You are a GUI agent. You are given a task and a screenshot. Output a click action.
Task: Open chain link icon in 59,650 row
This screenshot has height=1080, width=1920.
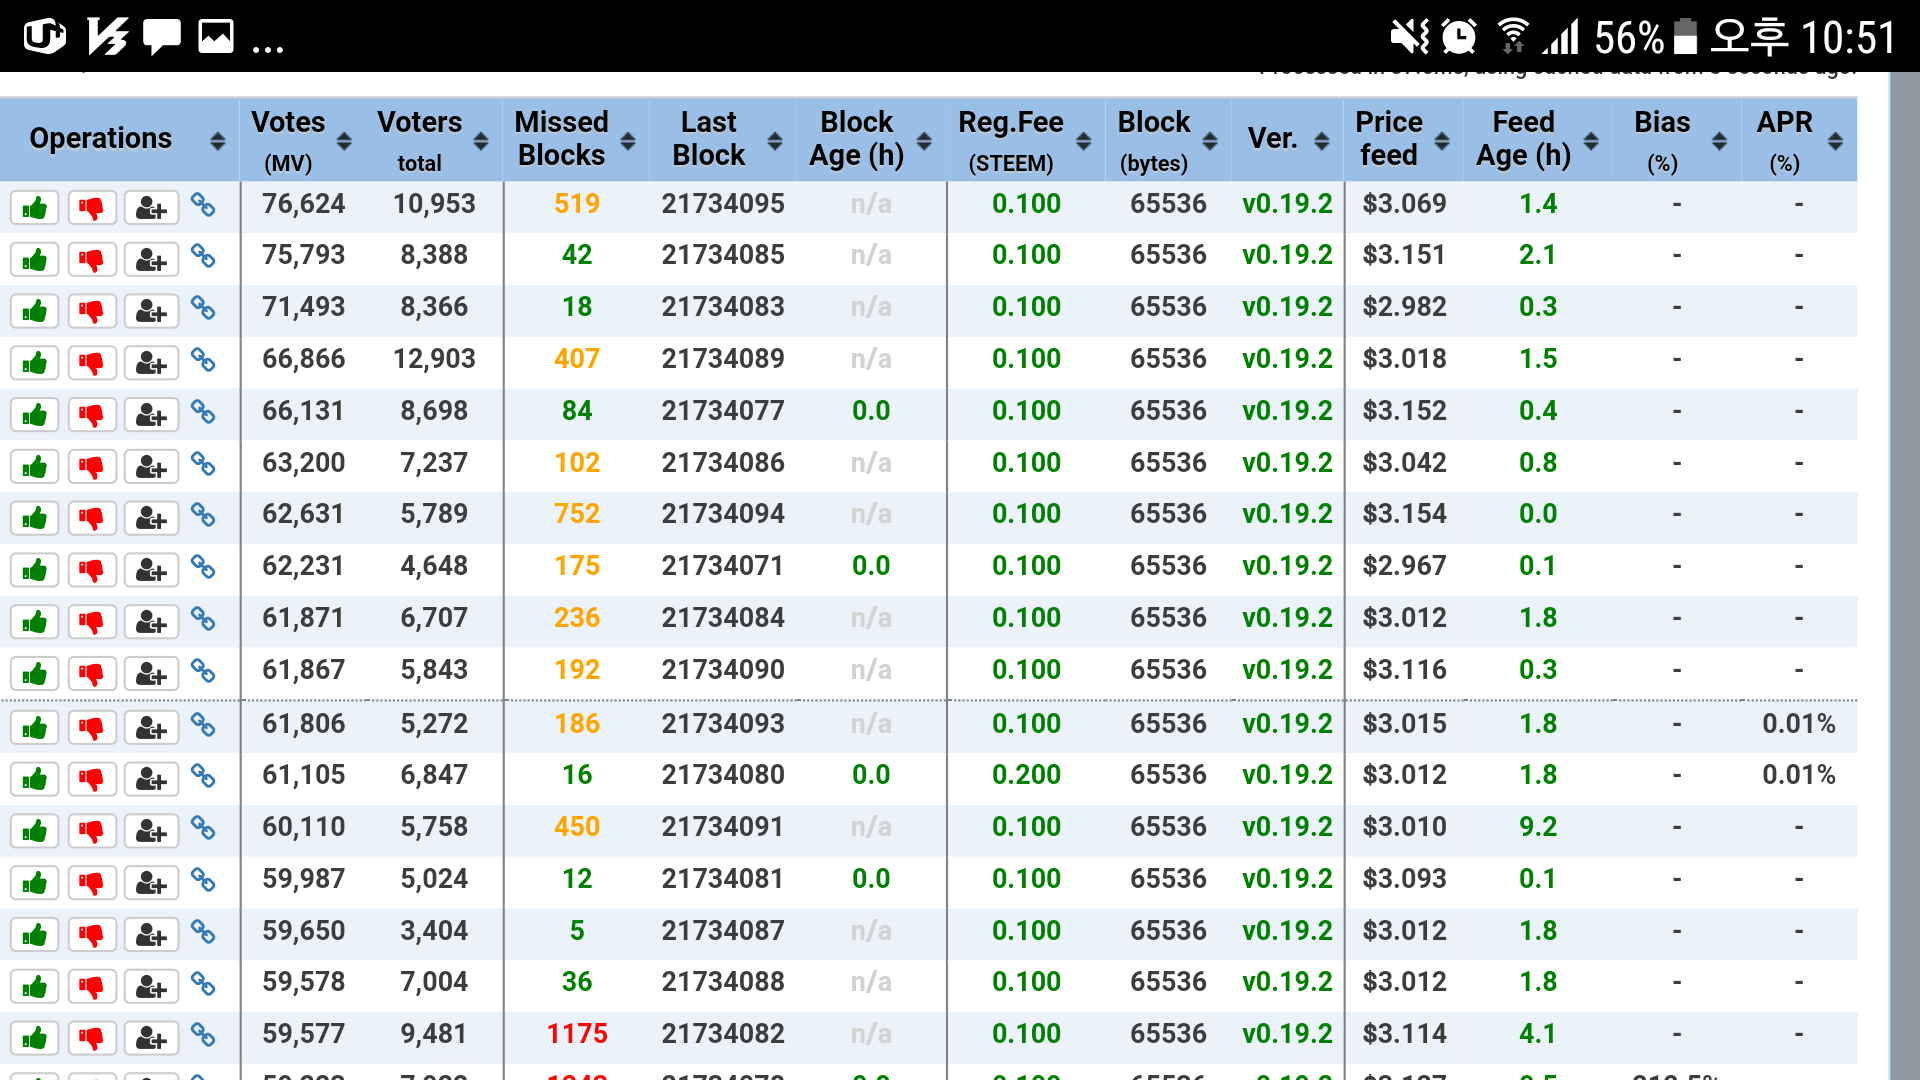coord(203,932)
